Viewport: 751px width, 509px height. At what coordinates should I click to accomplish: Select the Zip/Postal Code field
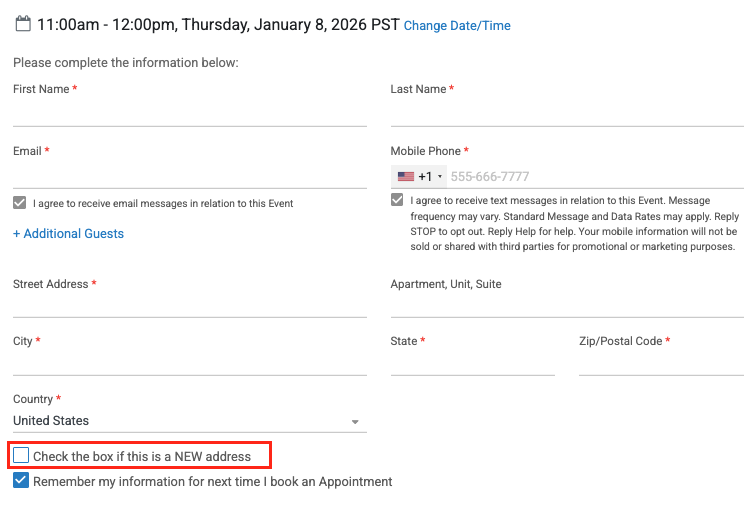pyautogui.click(x=660, y=363)
